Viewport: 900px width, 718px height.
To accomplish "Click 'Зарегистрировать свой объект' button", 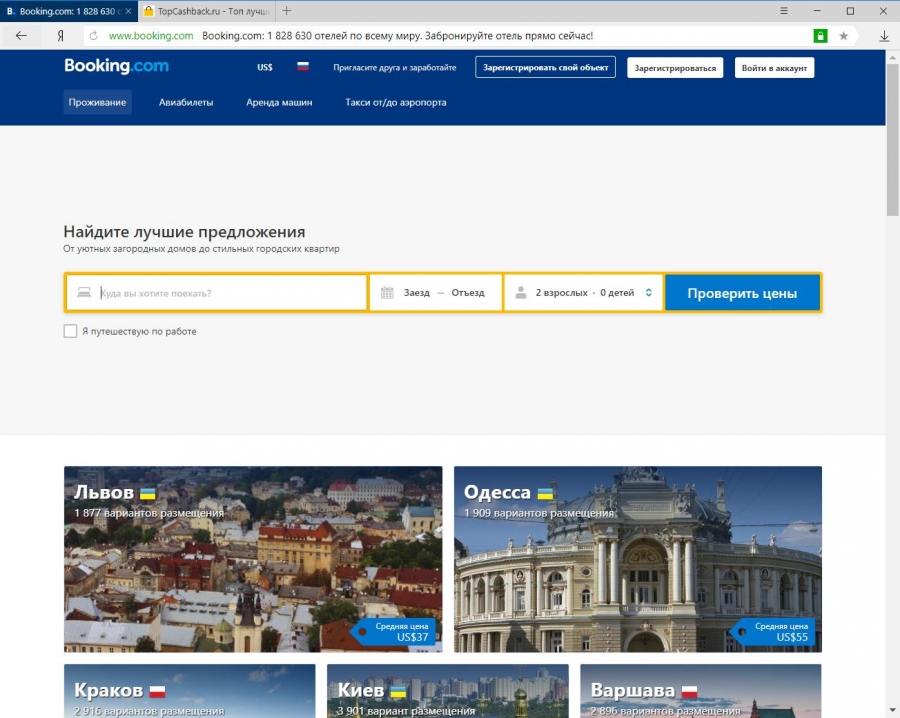I will tap(545, 67).
